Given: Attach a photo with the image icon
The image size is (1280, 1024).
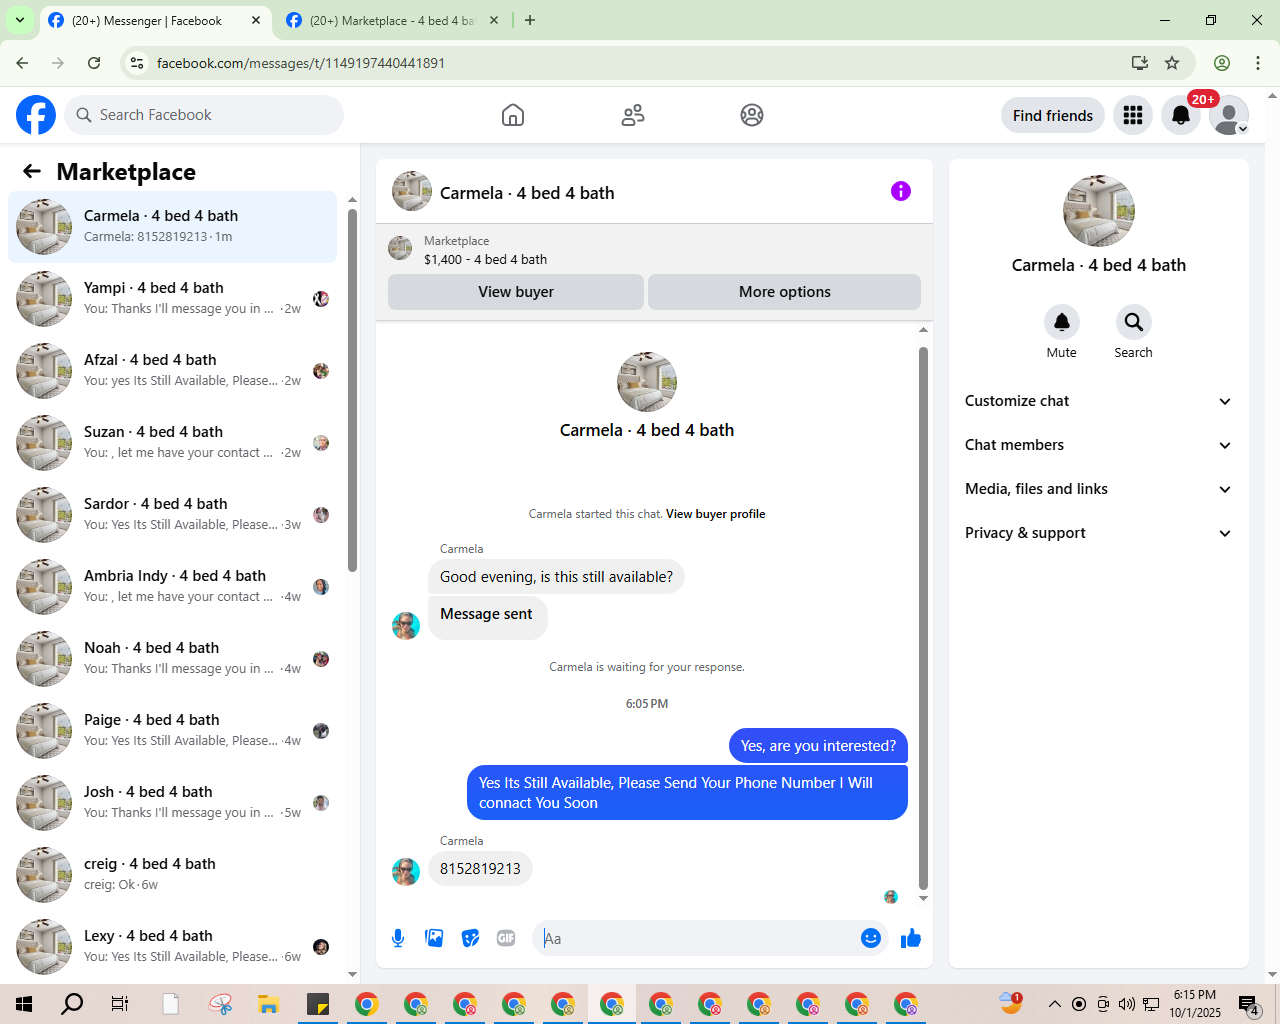Looking at the screenshot, I should [x=434, y=938].
